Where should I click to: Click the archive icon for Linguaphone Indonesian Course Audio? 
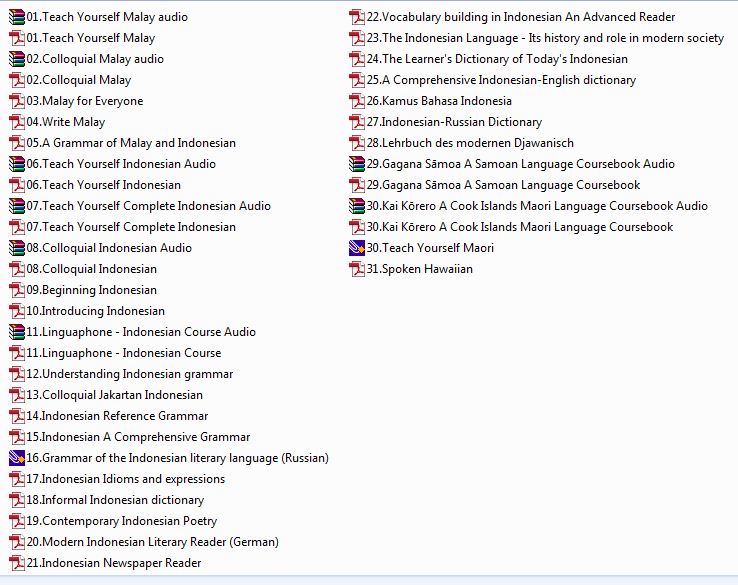[x=17, y=332]
